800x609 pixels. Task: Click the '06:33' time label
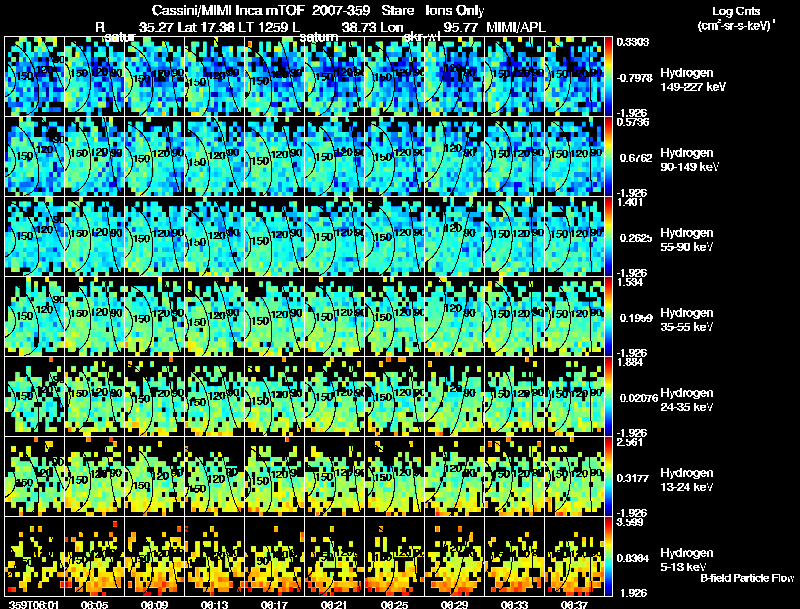click(514, 604)
